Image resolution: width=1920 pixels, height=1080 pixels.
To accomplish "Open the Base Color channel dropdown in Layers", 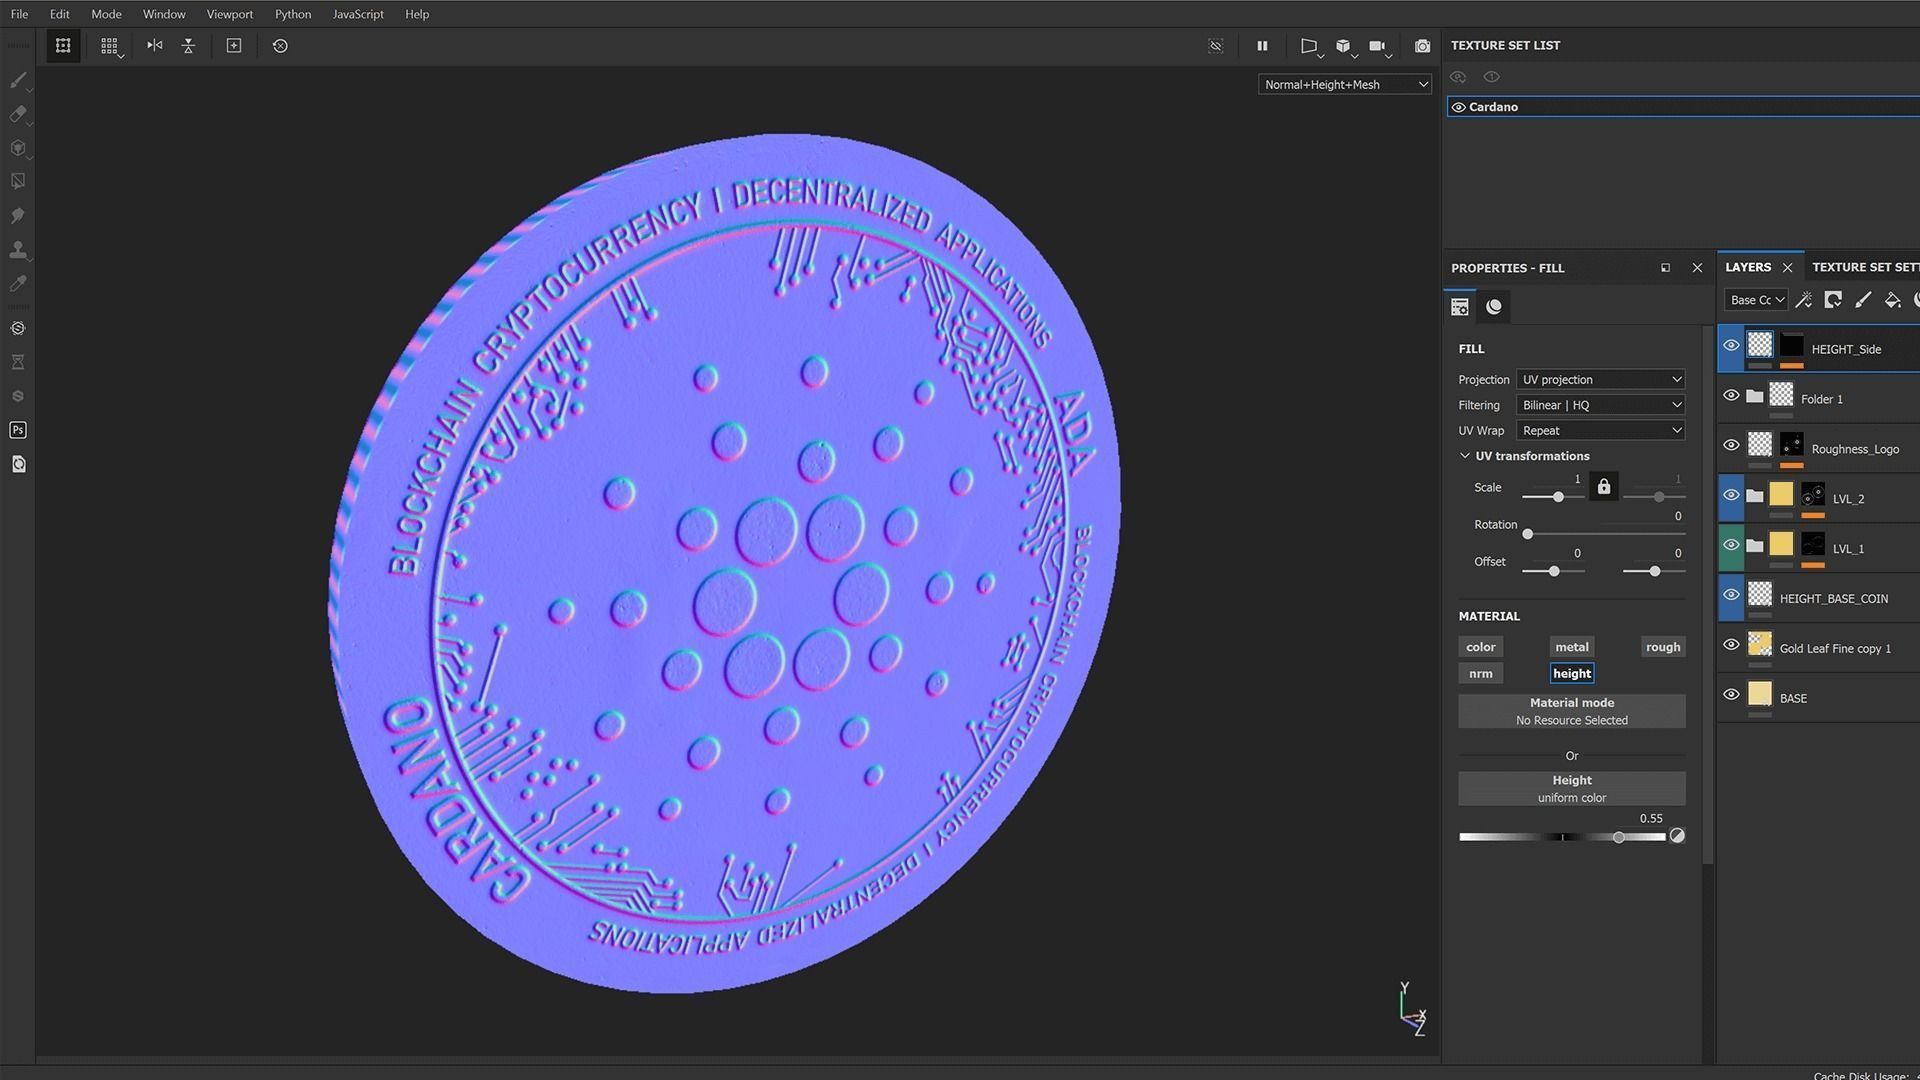I will point(1756,300).
